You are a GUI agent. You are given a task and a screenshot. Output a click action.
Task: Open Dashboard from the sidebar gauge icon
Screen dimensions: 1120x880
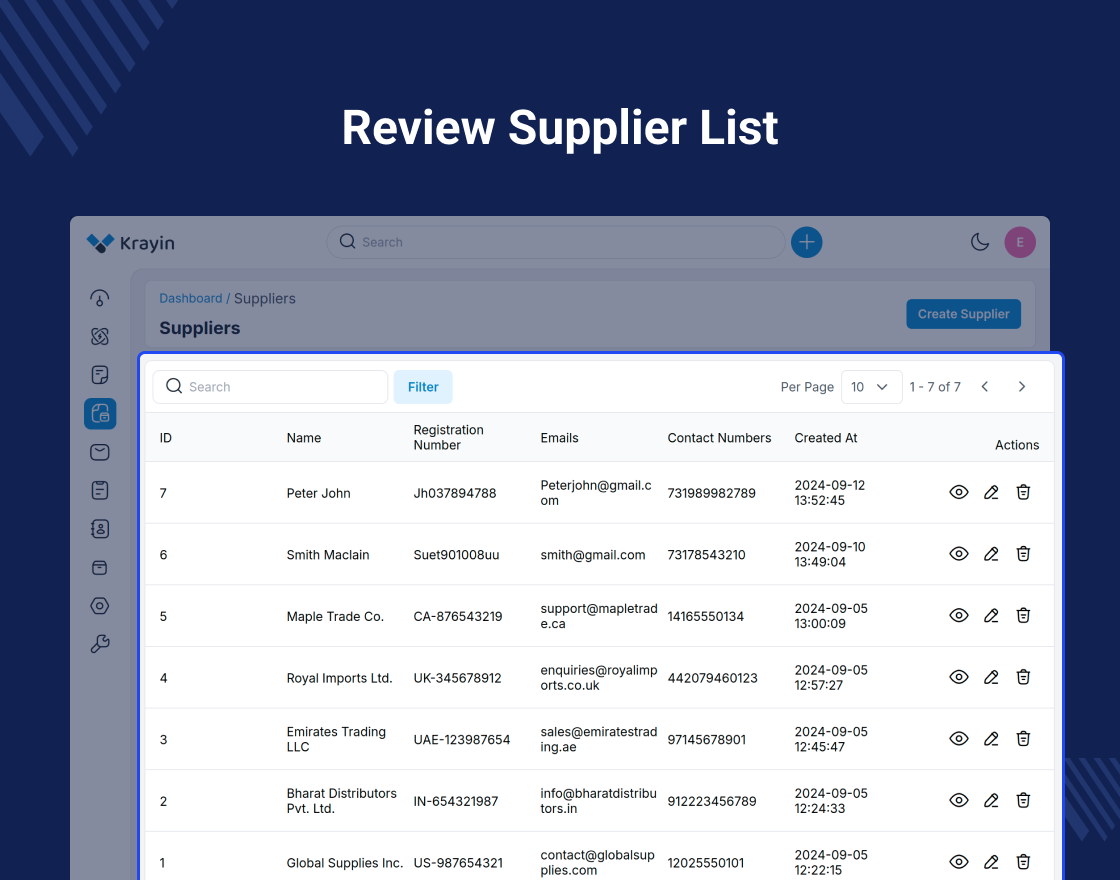tap(100, 298)
